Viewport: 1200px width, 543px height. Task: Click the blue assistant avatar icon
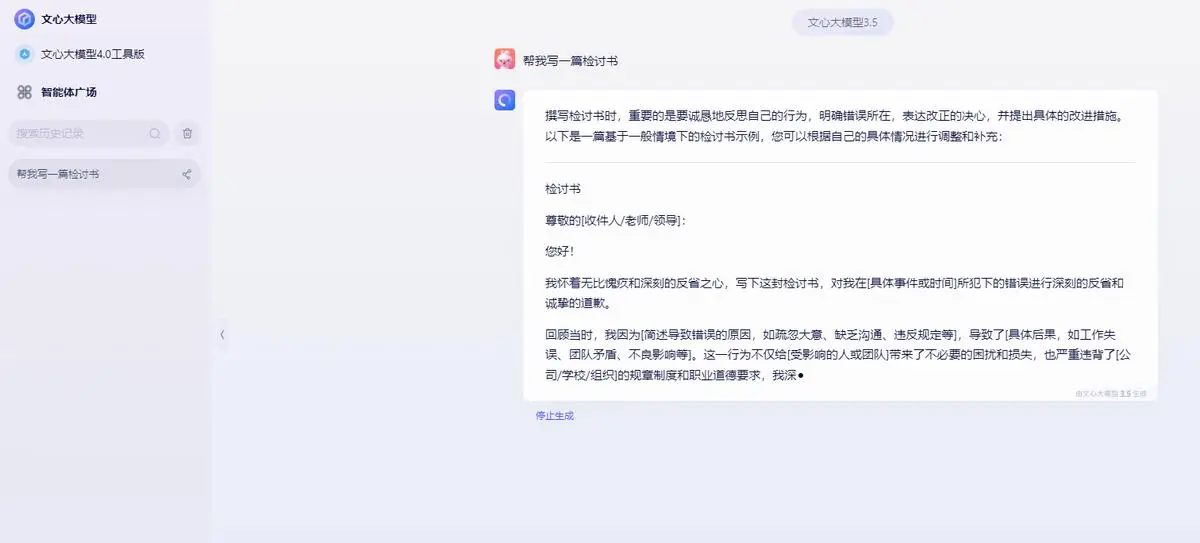click(505, 100)
